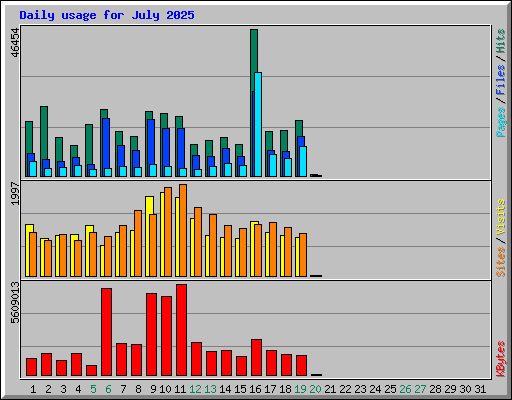This screenshot has width=512, height=400.
Task: Select day 3 on the date axis
Action: click(x=63, y=389)
